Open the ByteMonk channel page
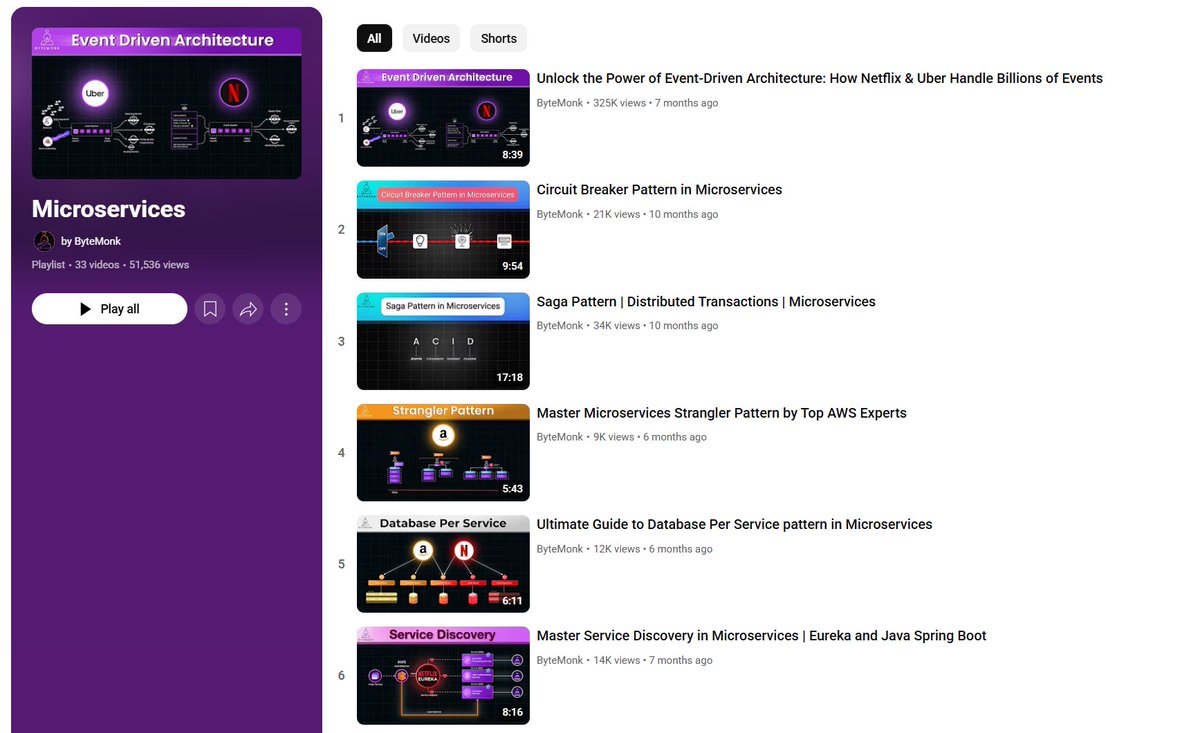The width and height of the screenshot is (1200, 733). point(97,241)
